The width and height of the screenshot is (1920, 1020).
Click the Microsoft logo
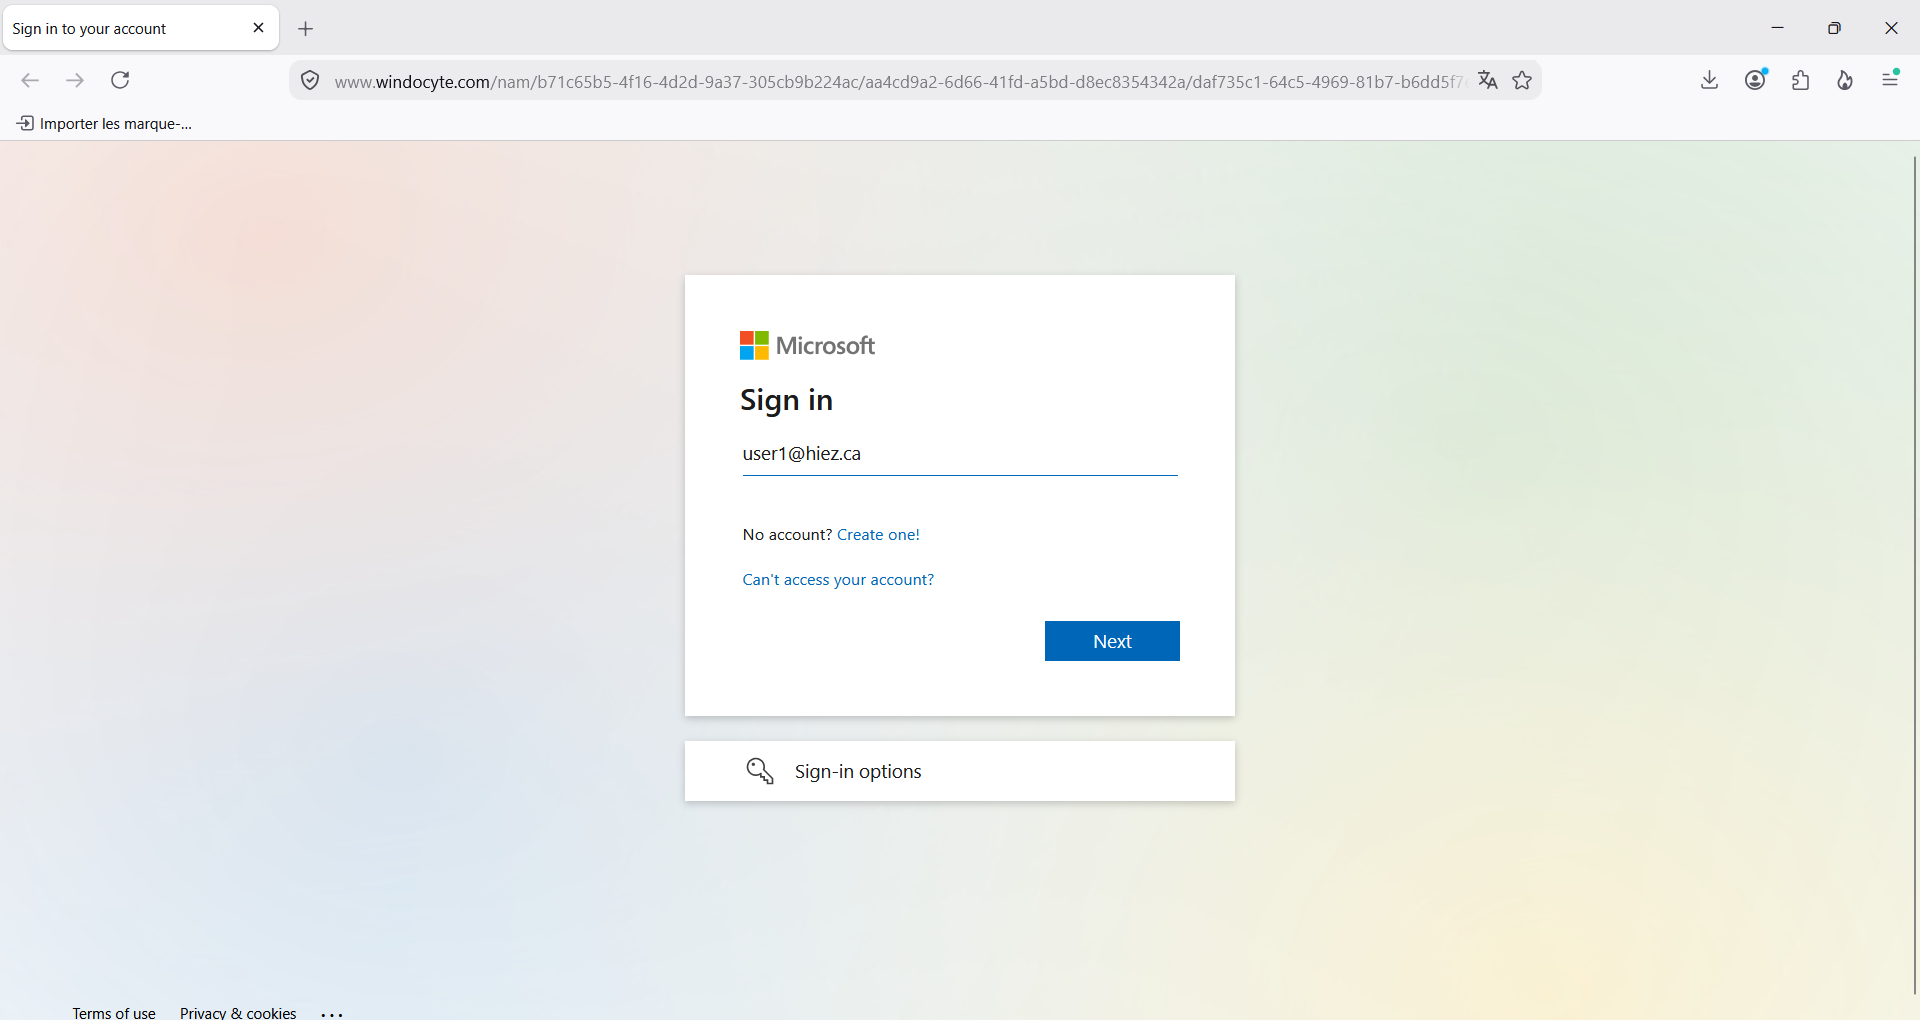point(807,346)
